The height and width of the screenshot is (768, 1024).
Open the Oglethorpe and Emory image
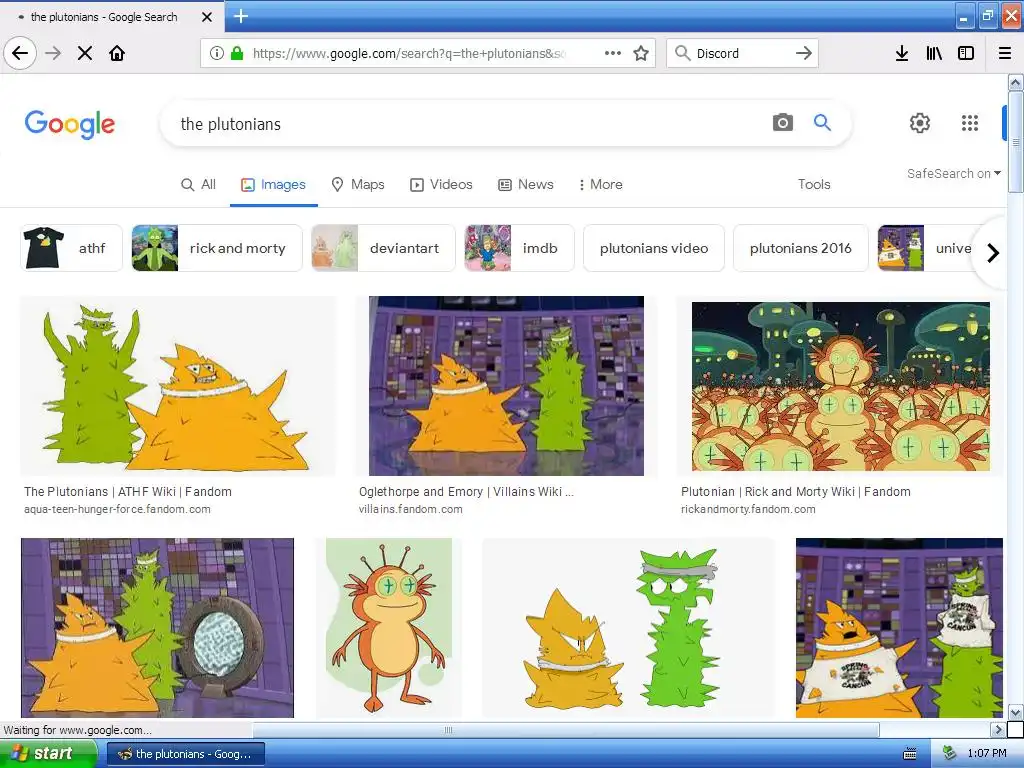[x=506, y=386]
